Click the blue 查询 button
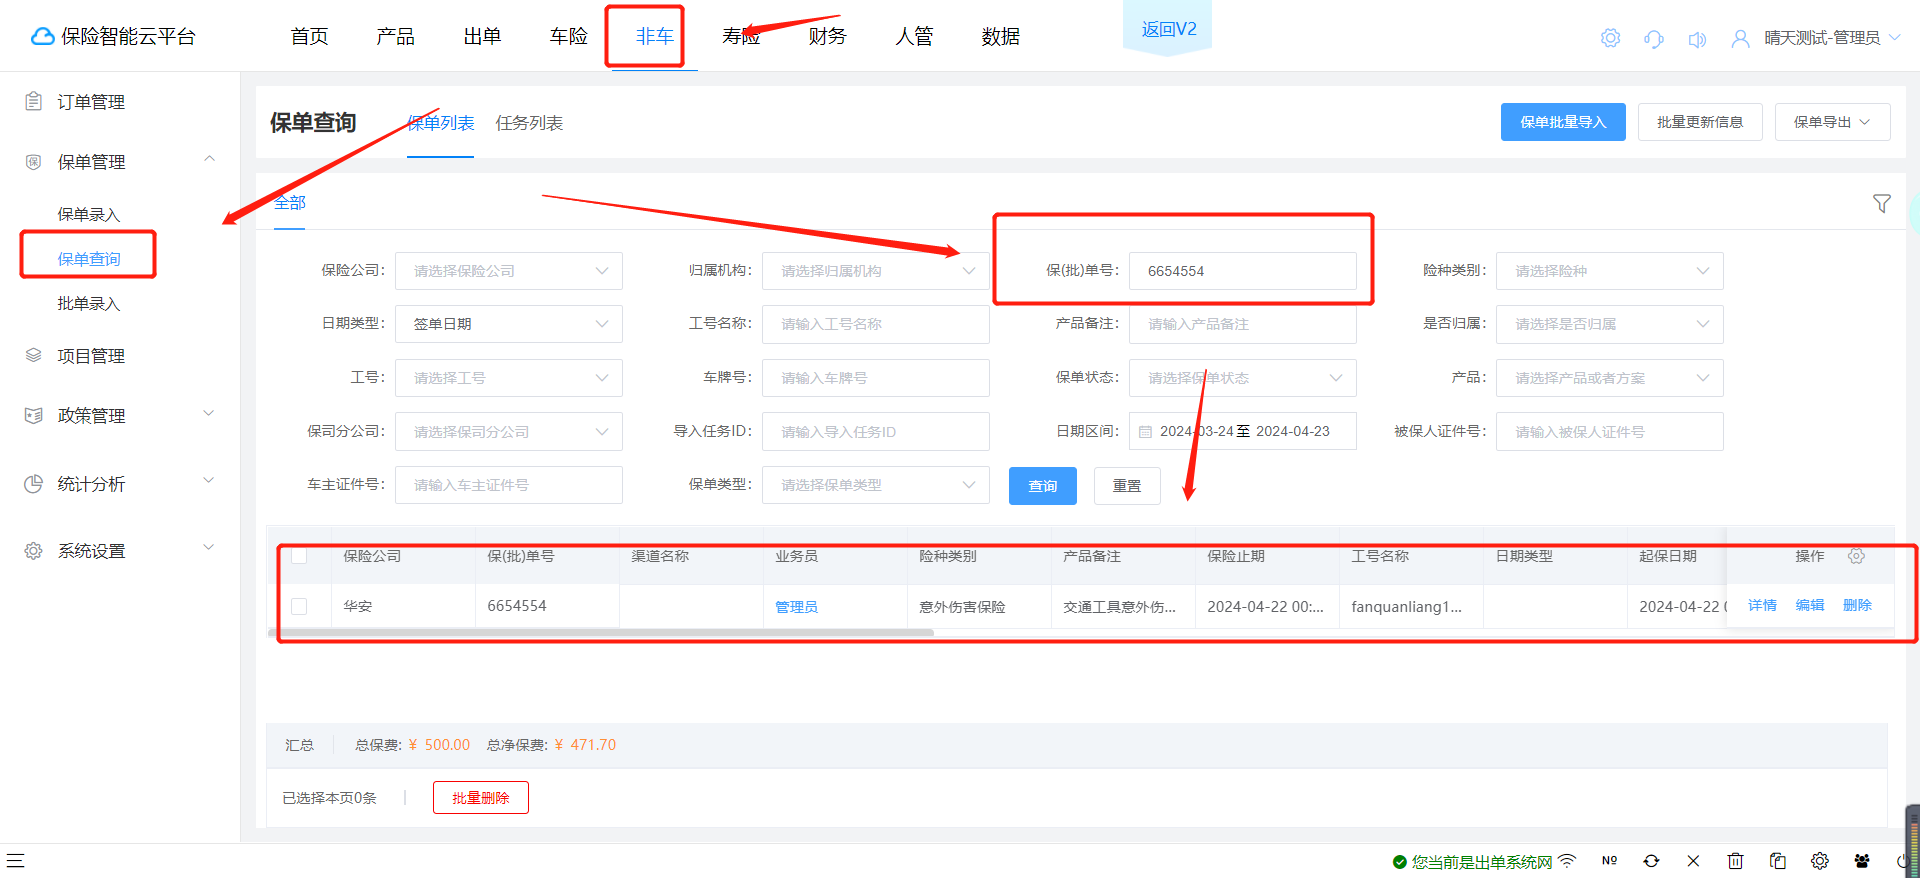The height and width of the screenshot is (878, 1920). [1043, 486]
